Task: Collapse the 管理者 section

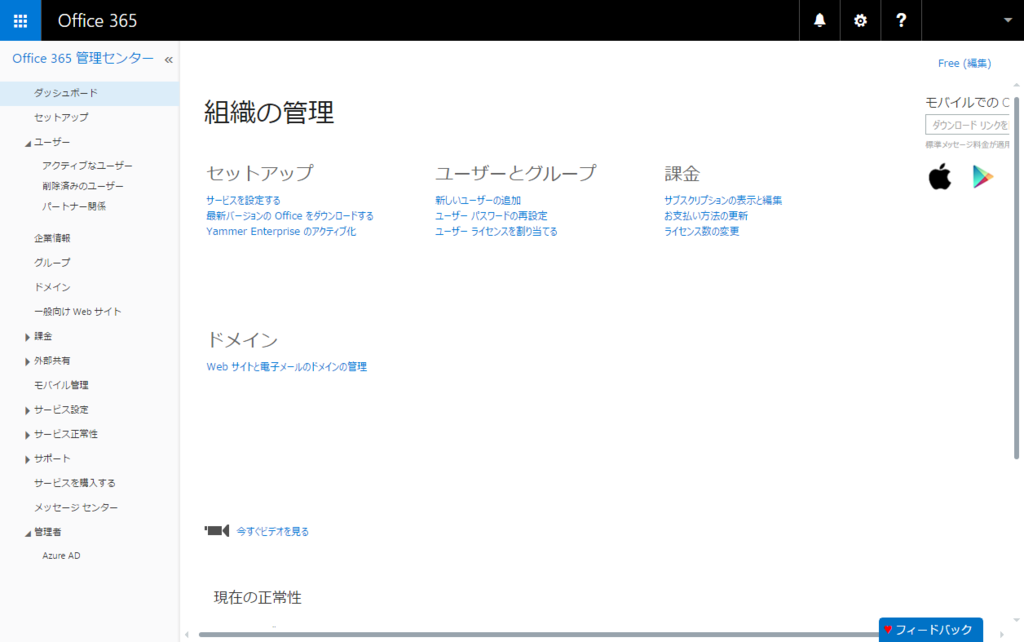Action: (x=27, y=533)
